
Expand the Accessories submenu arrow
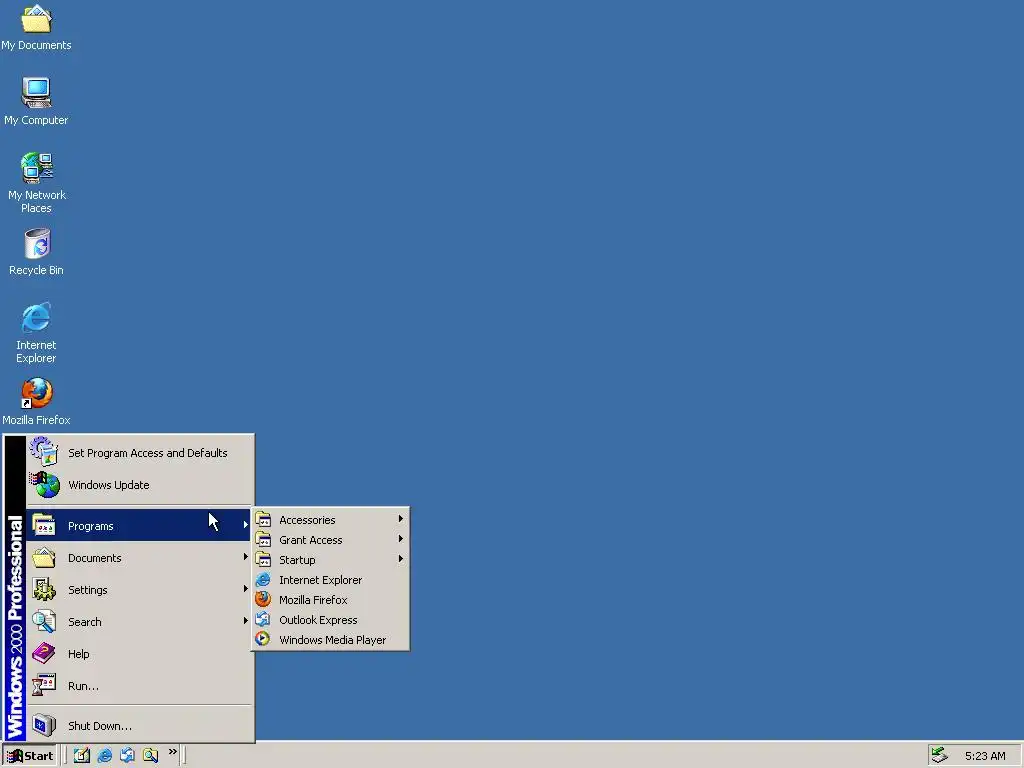(x=400, y=519)
